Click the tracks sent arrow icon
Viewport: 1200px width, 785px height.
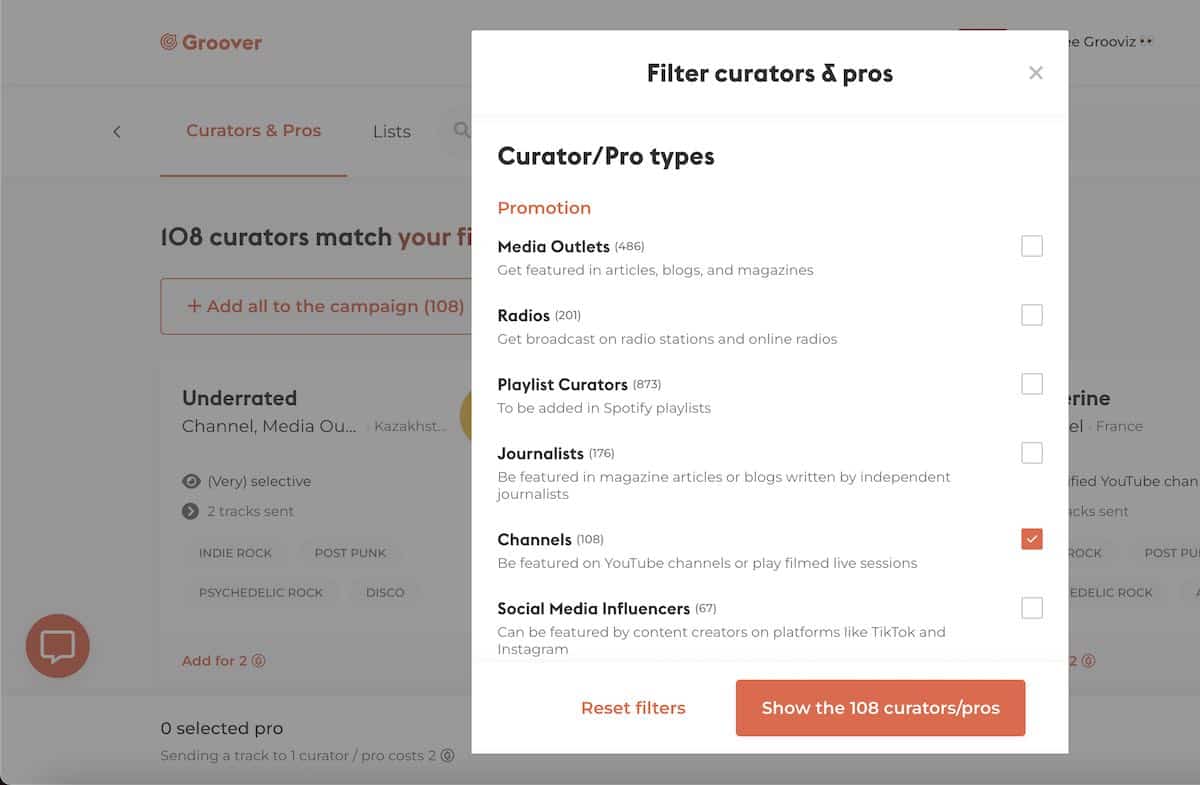(x=191, y=511)
